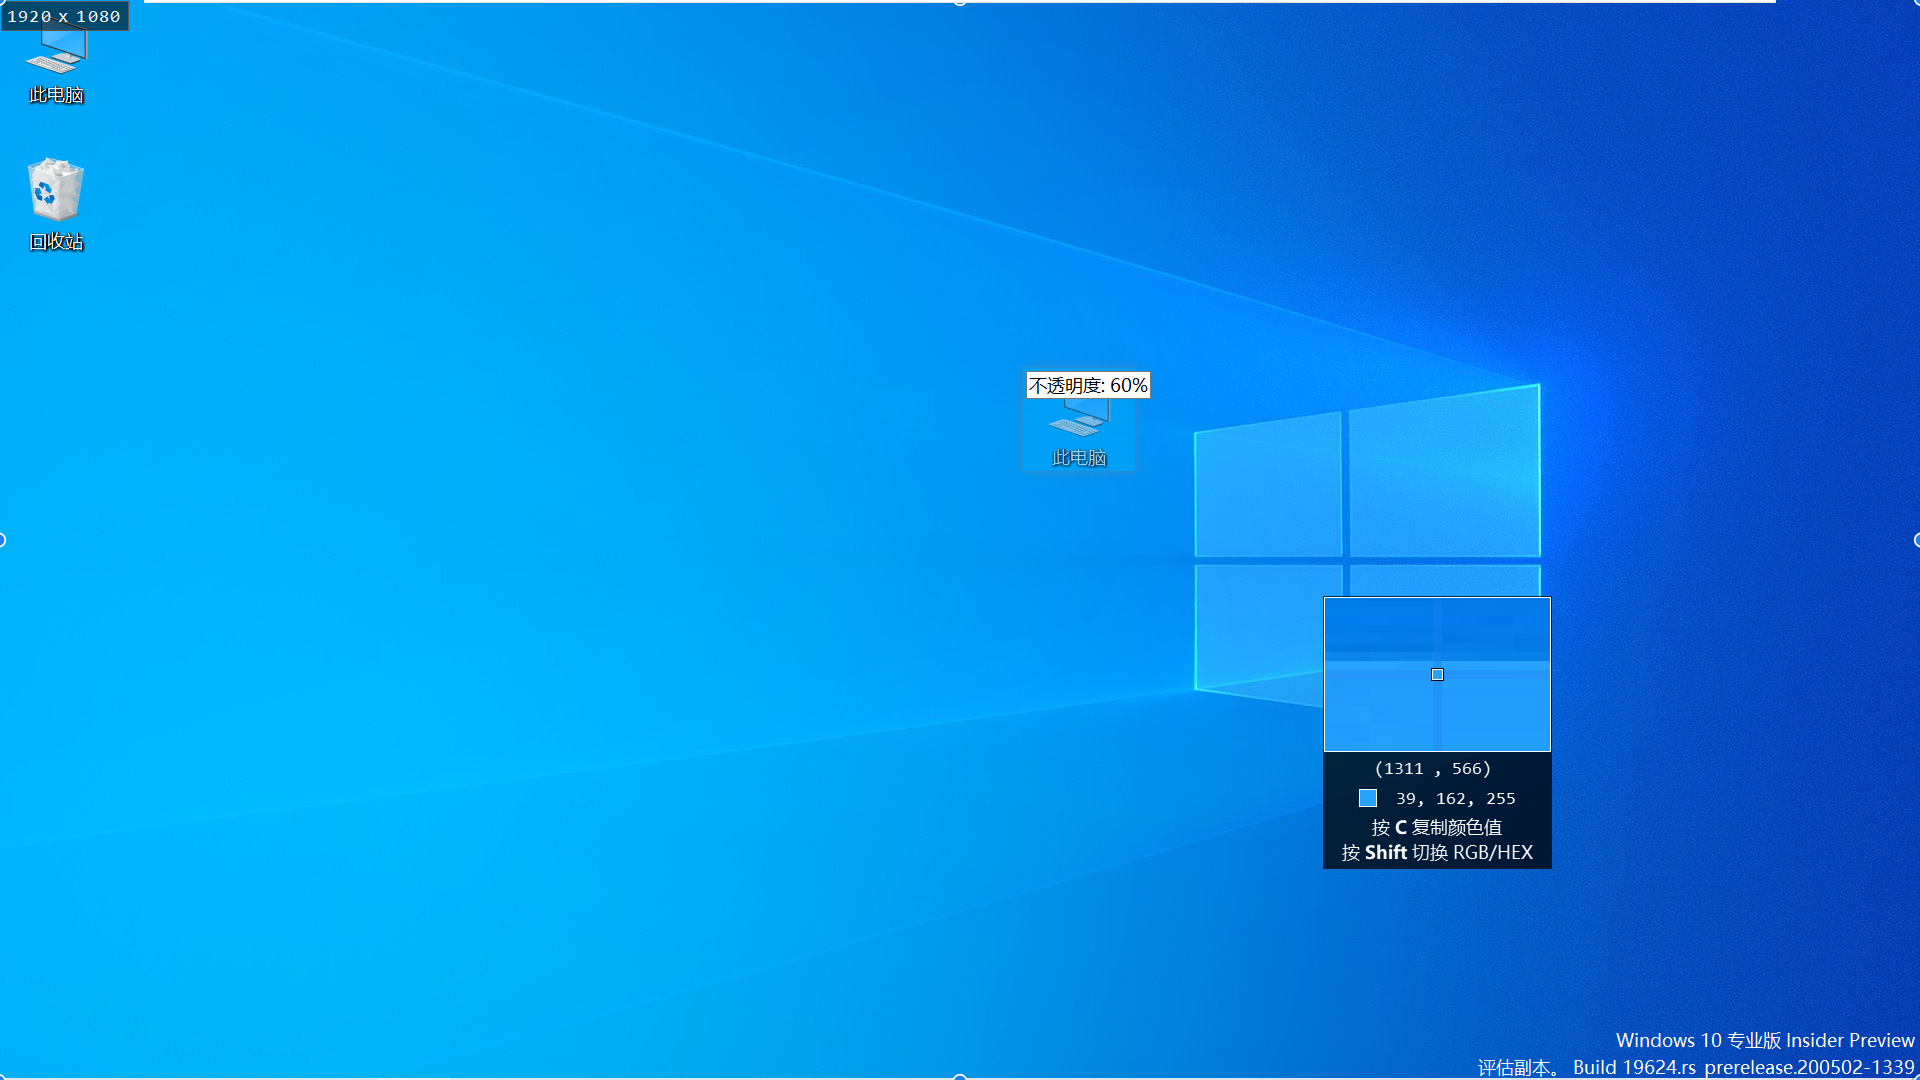
Task: Click the 不透明度: 60% opacity tooltip
Action: click(x=1088, y=385)
